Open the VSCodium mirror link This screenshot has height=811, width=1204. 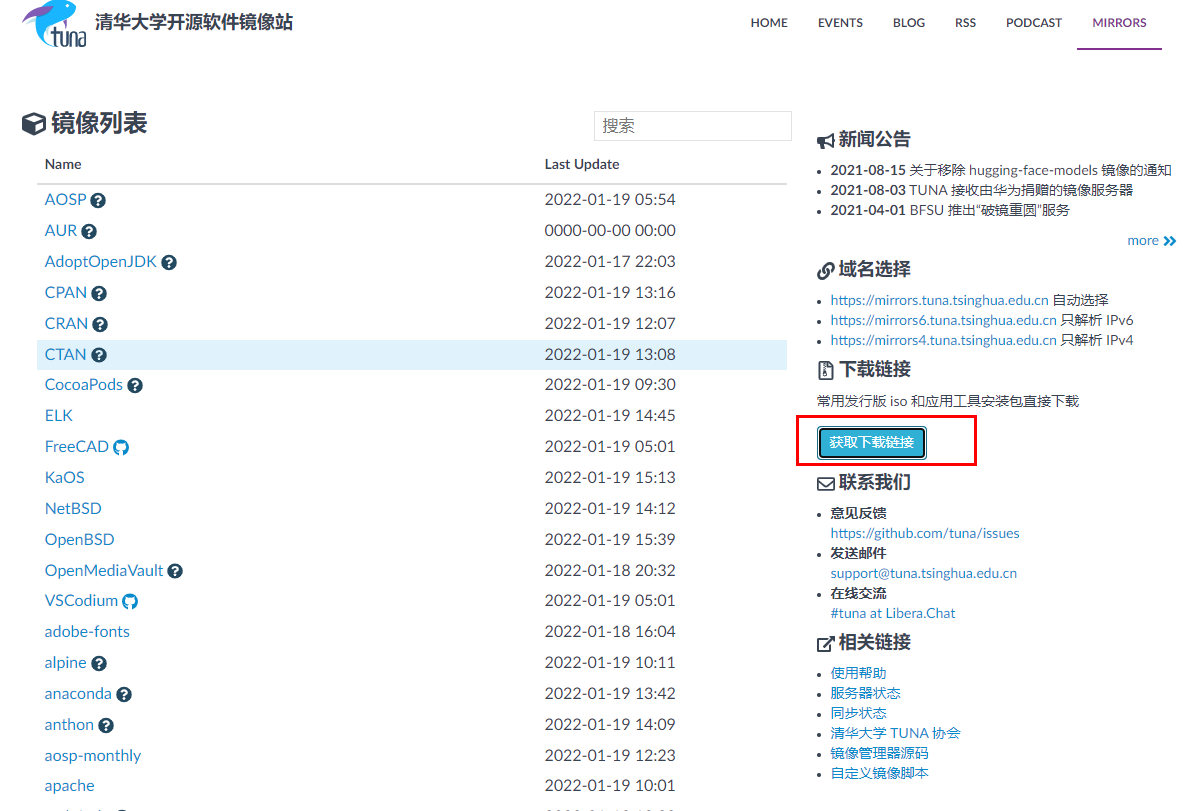tap(82, 601)
